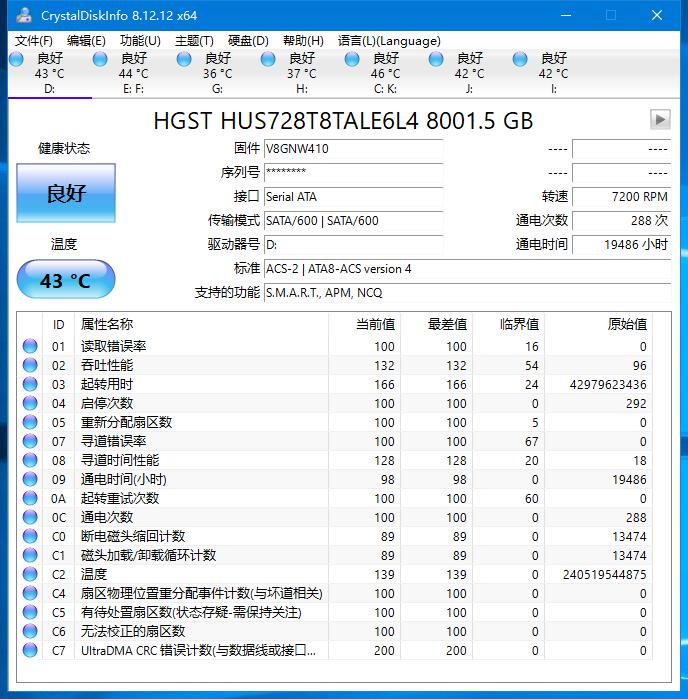Image resolution: width=688 pixels, height=699 pixels.
Task: Click the status icon for attribute C5
Action: (x=30, y=612)
